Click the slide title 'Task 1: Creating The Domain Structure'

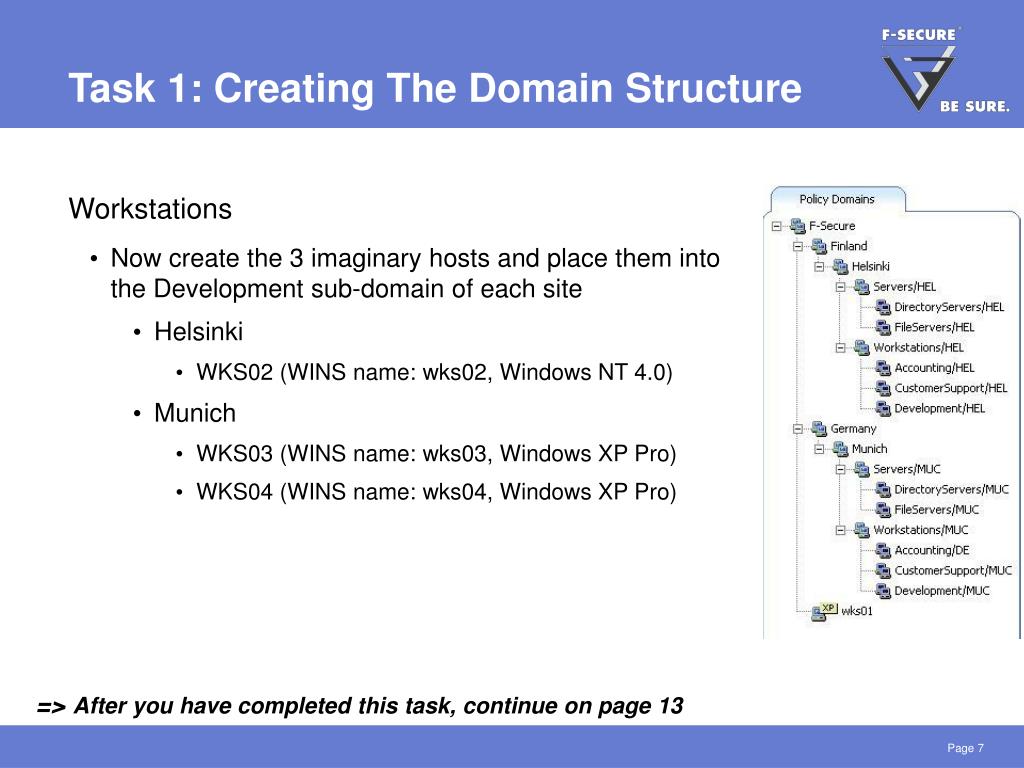435,88
